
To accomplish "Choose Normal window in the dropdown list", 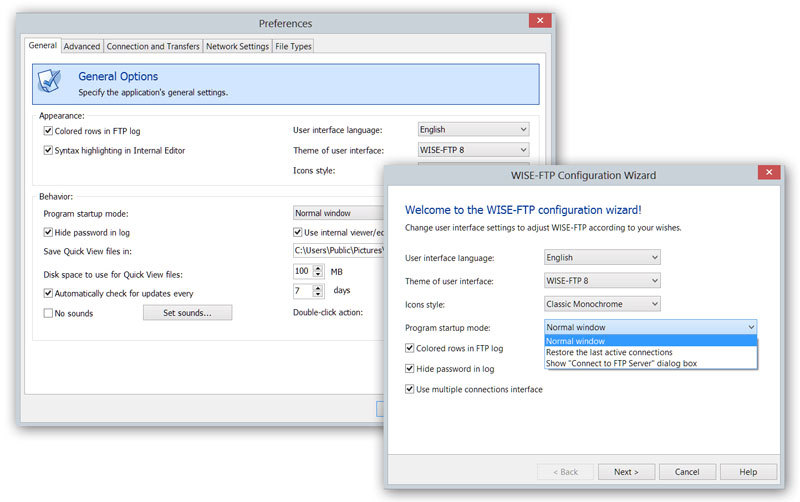I will (651, 341).
